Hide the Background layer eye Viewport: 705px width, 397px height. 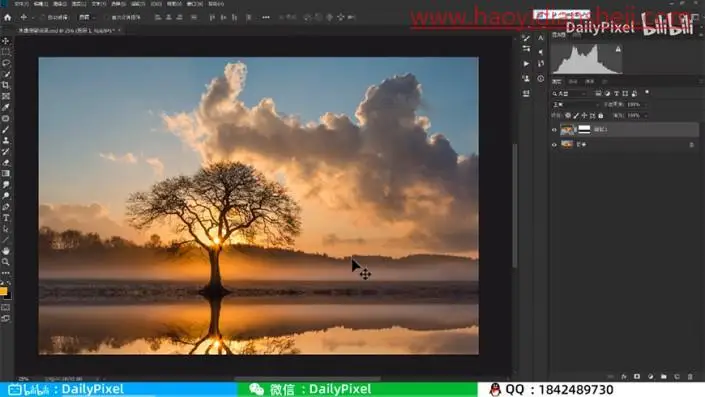pos(554,145)
